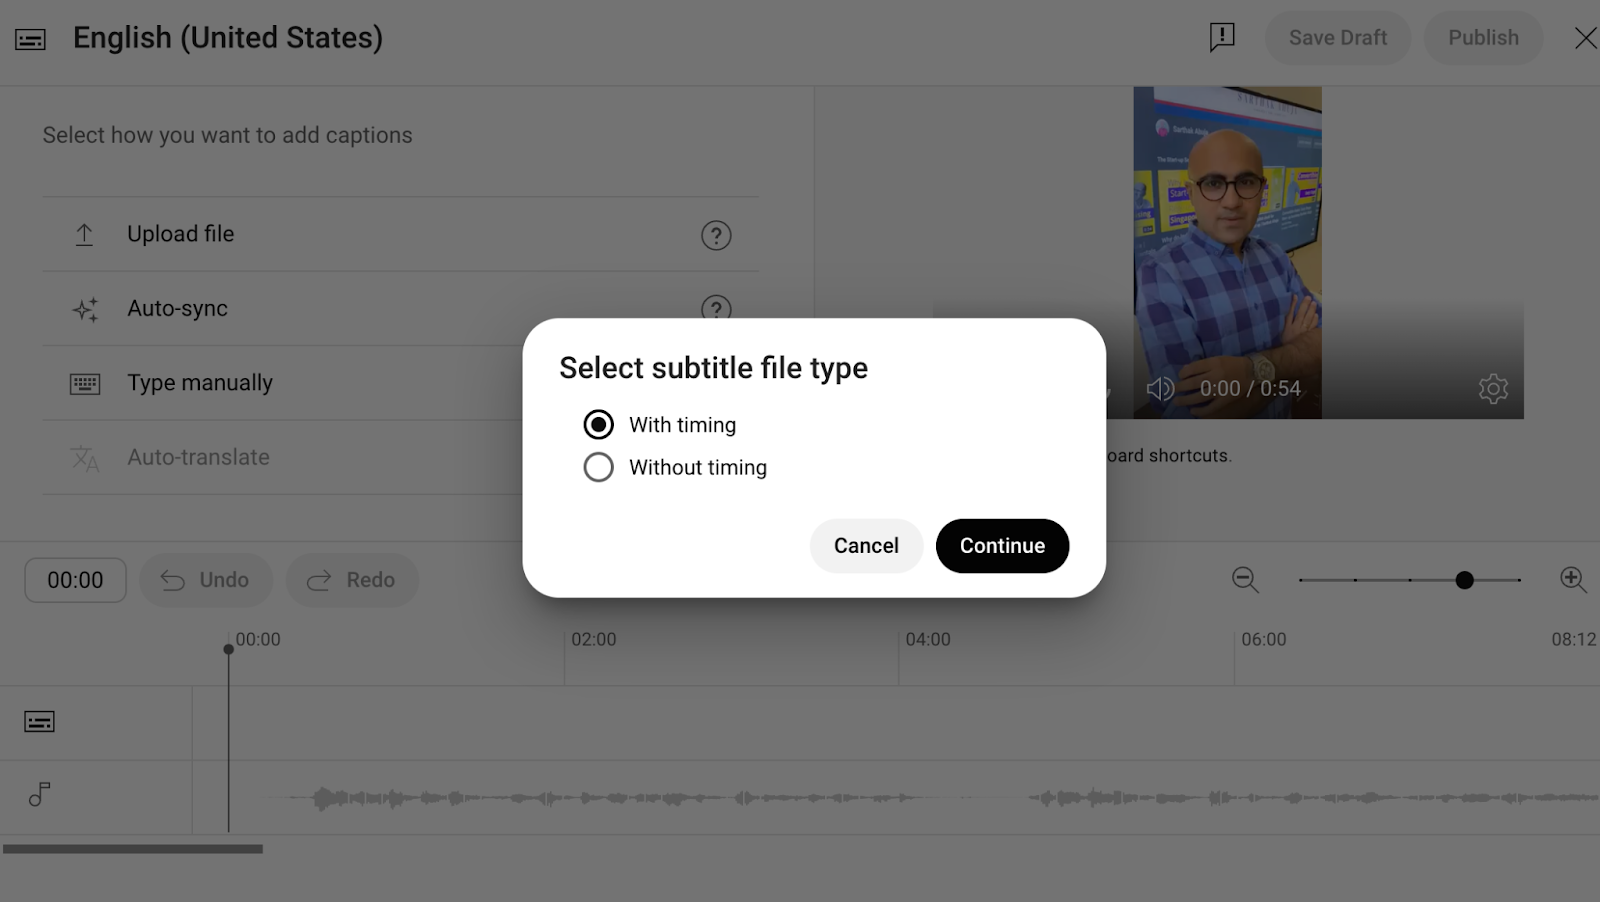Click the Undo button
This screenshot has width=1600, height=902.
(205, 580)
